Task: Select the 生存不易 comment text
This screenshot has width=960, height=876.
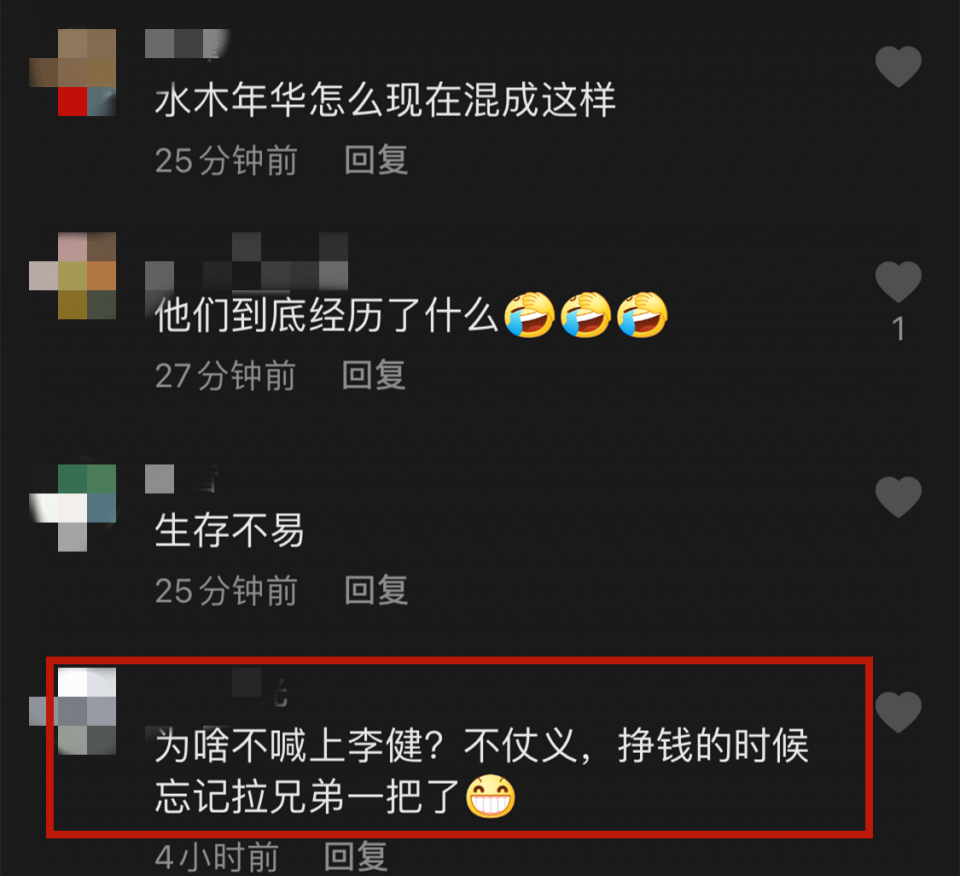Action: [230, 530]
